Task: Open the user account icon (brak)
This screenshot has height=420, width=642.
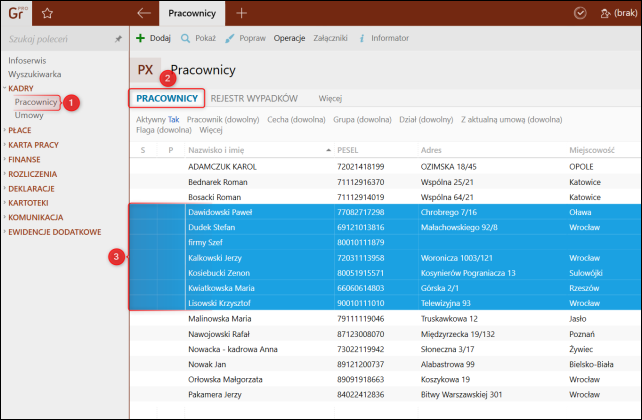Action: point(613,13)
